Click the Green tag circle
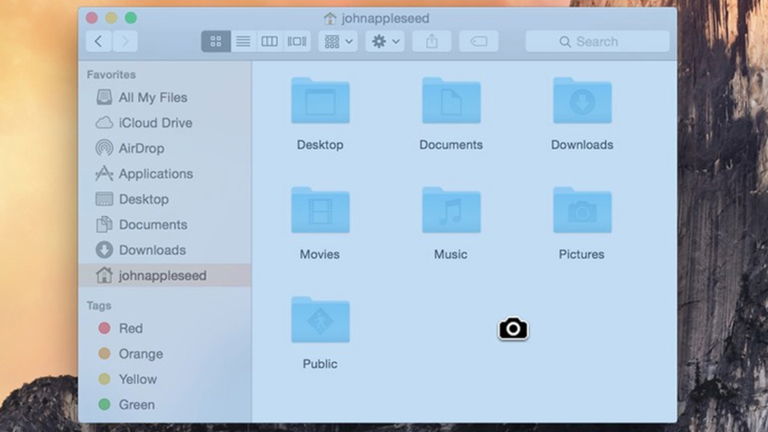Screen dimensions: 768x432 [104, 405]
